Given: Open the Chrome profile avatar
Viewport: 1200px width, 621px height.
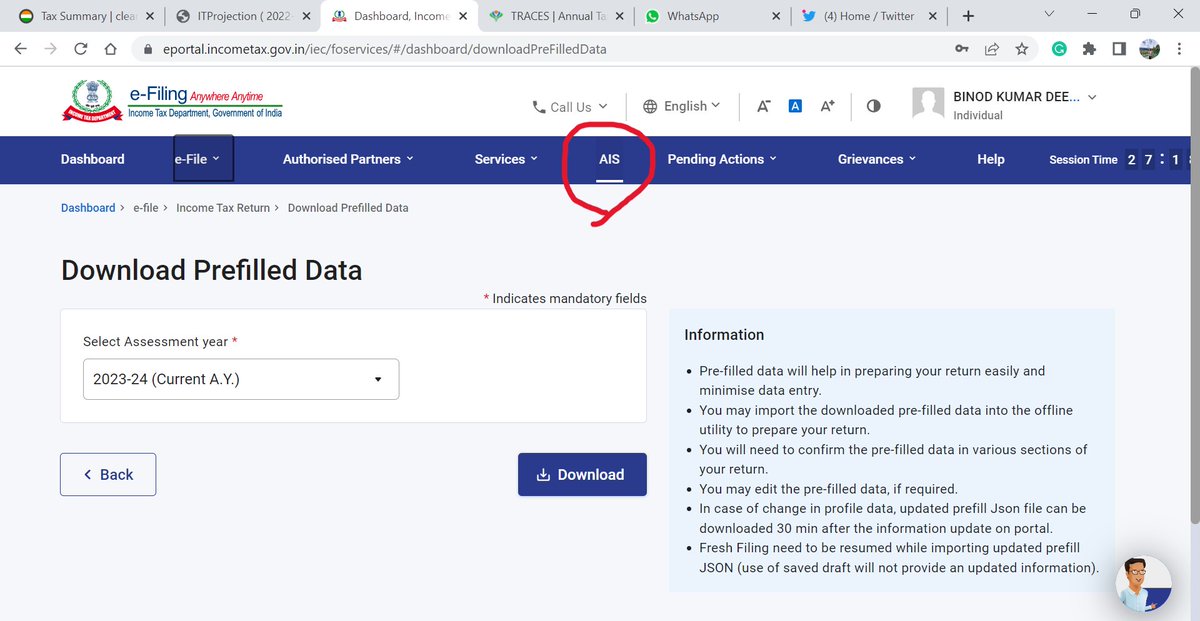Looking at the screenshot, I should (1149, 49).
